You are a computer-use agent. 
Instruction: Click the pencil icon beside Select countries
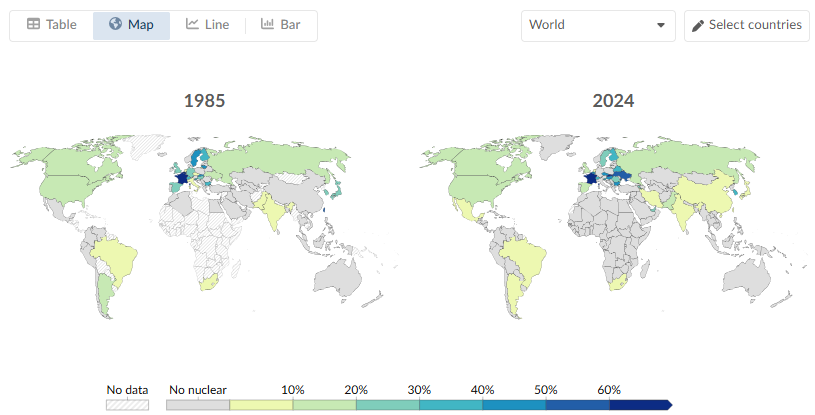[x=698, y=25]
